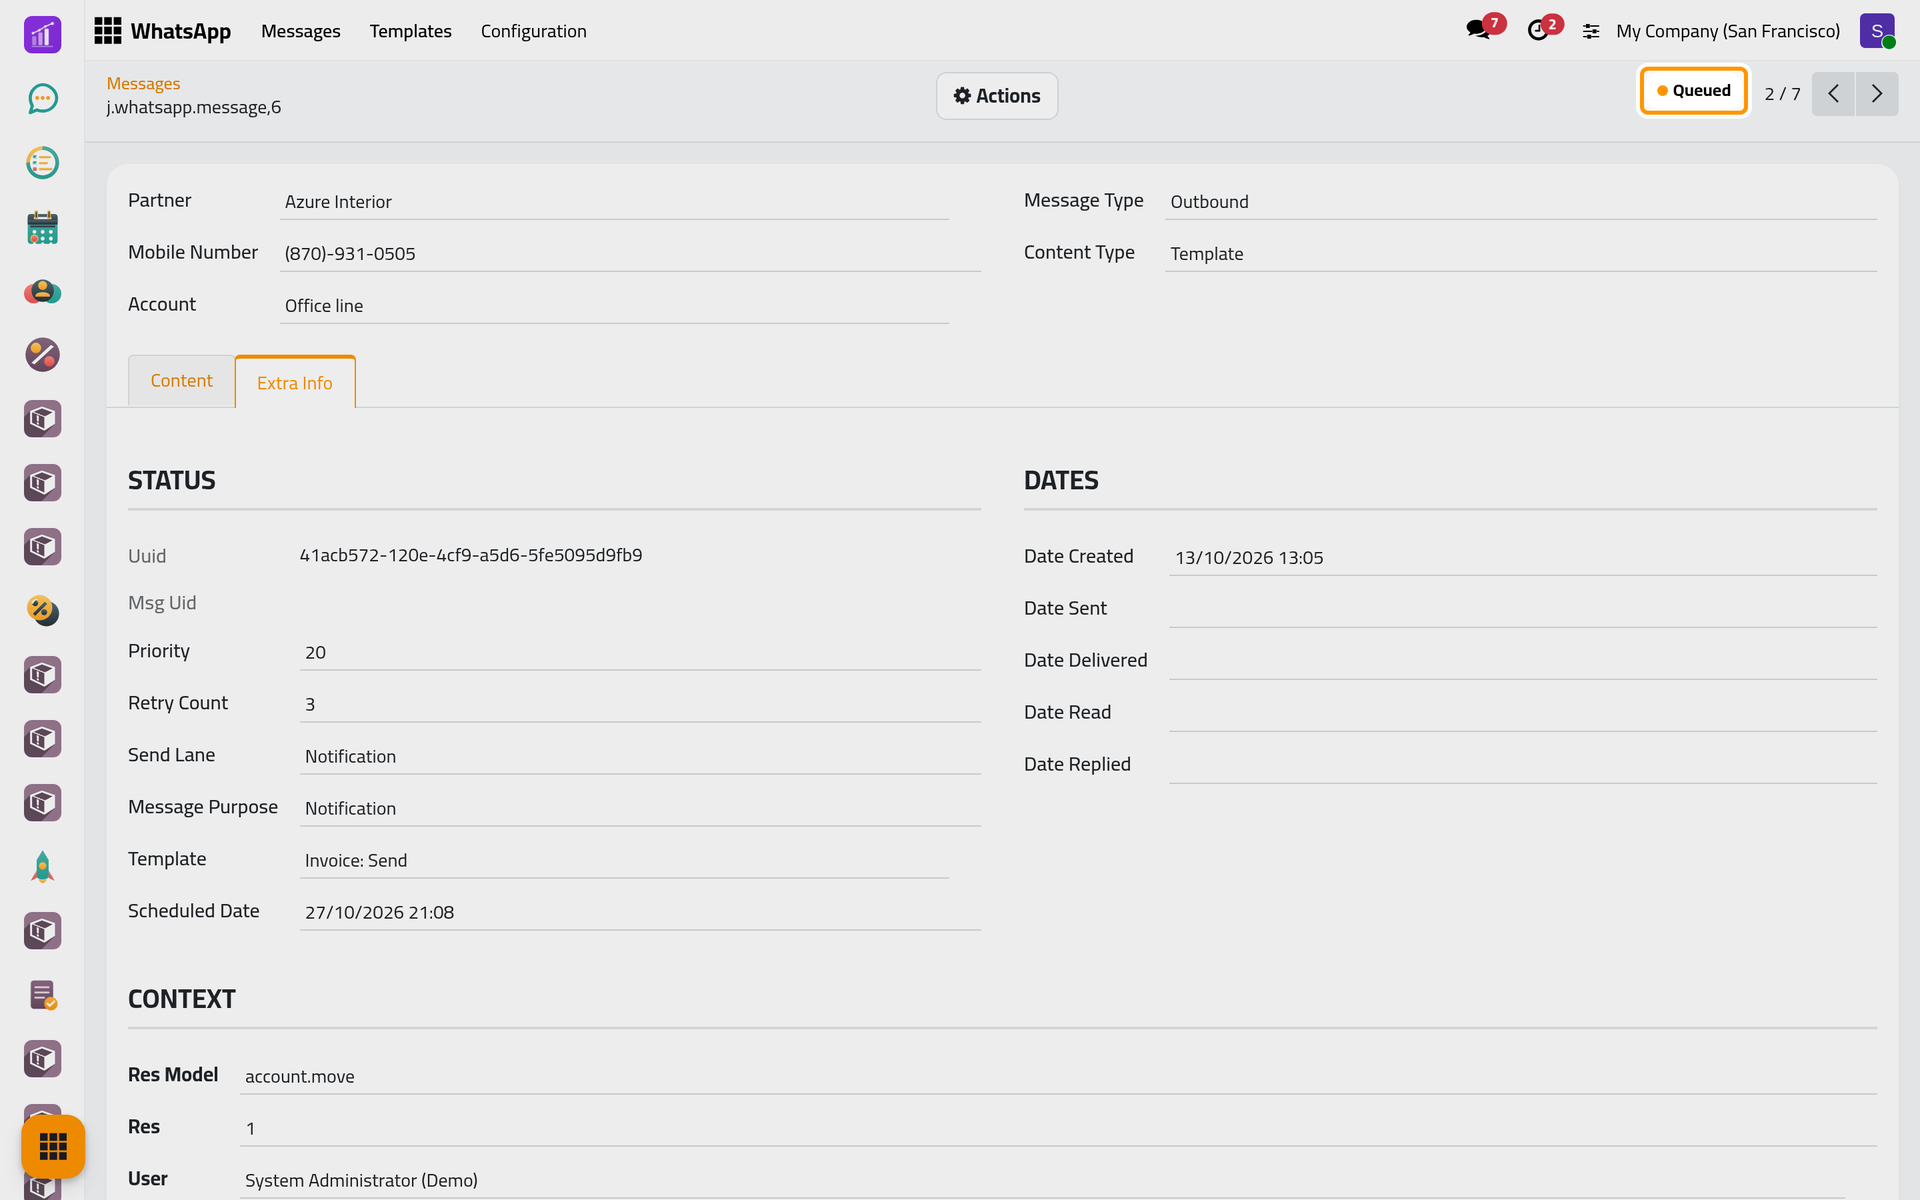
Task: Open the yellow percent sidebar icon
Action: [x=42, y=611]
